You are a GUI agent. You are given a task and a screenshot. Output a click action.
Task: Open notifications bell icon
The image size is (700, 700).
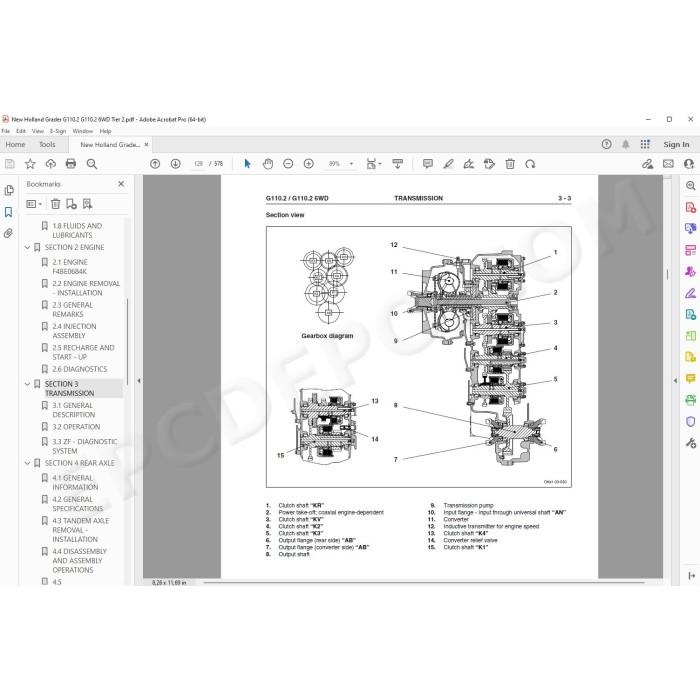tap(626, 144)
